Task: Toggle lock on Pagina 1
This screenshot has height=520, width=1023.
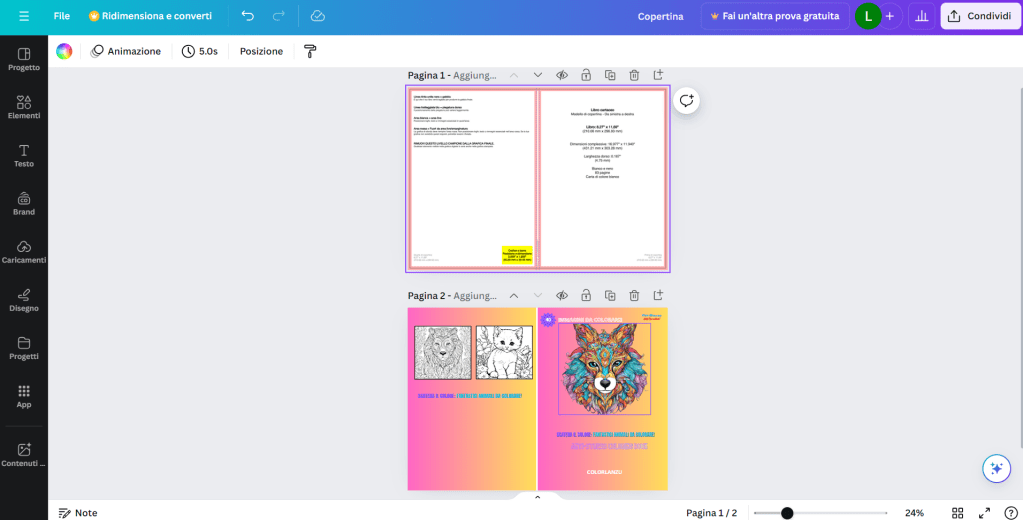Action: (586, 75)
